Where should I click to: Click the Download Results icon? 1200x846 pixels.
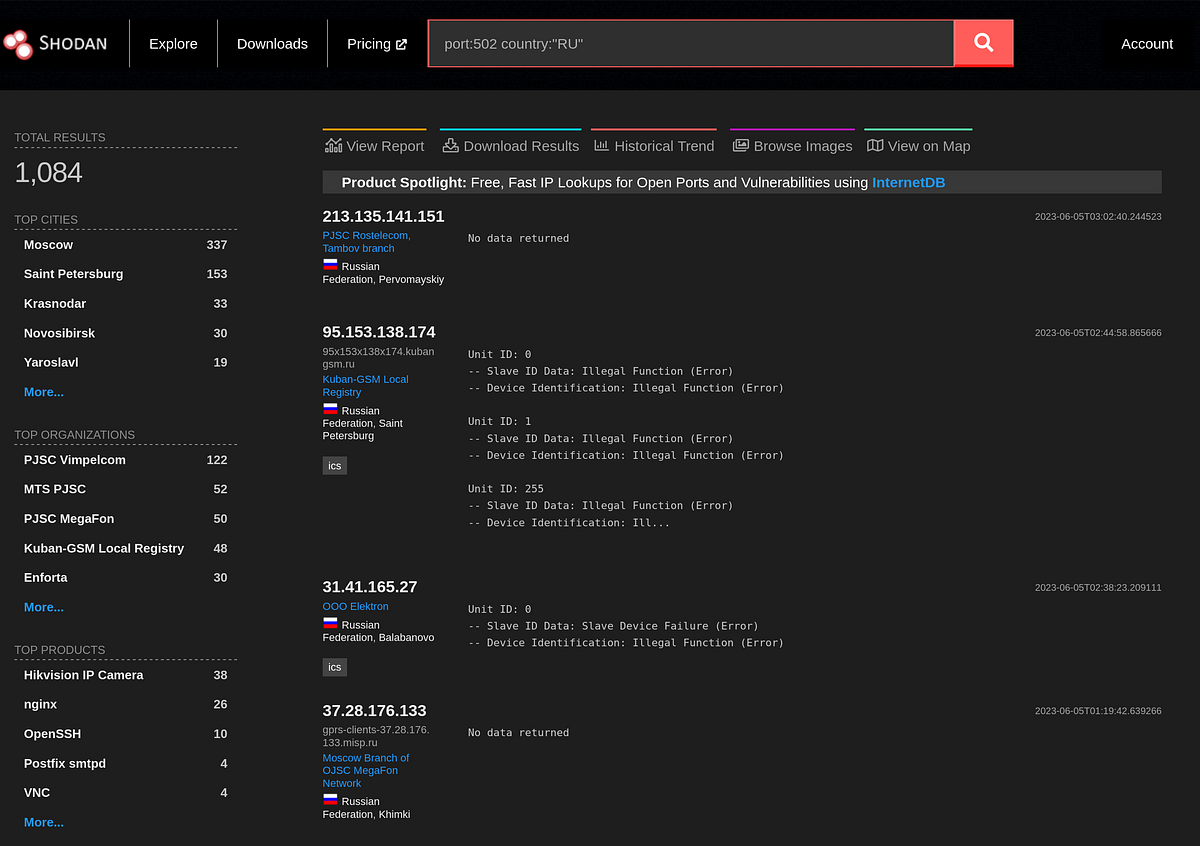coord(452,144)
